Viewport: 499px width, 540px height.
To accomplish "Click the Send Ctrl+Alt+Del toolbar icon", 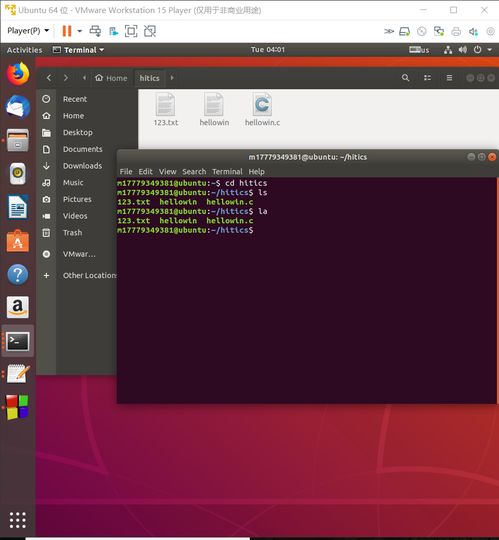I will click(x=95, y=31).
